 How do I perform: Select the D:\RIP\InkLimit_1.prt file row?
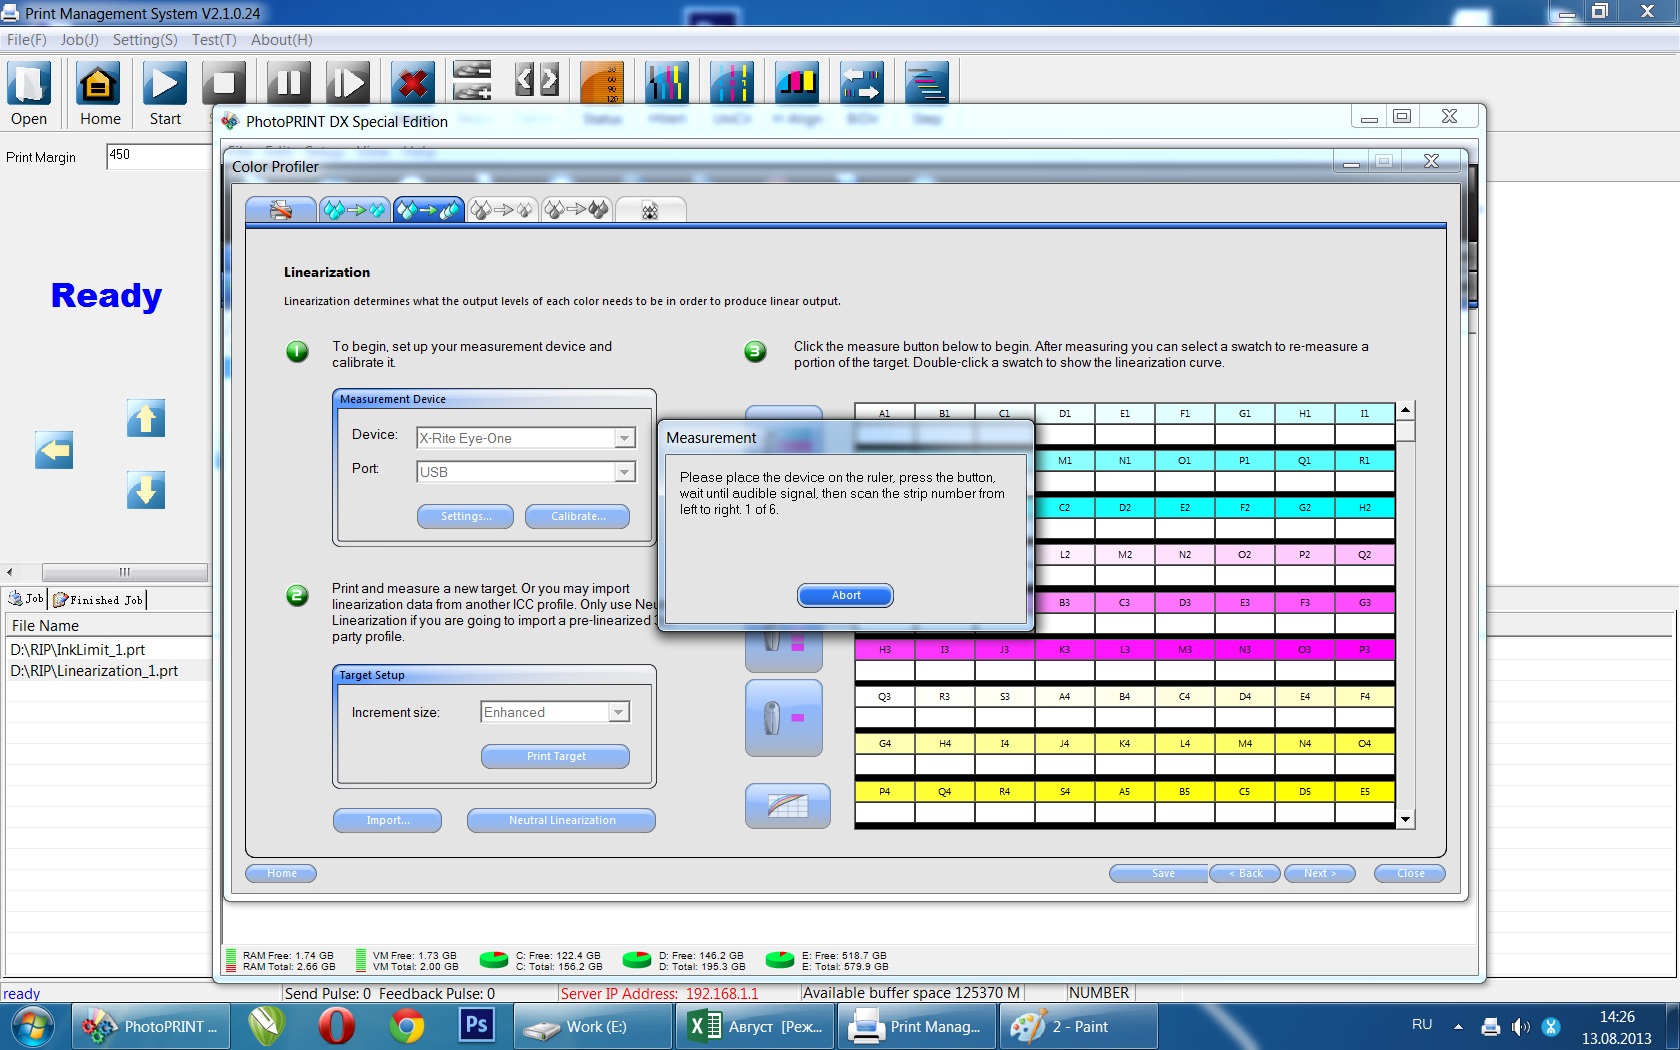tap(108, 649)
